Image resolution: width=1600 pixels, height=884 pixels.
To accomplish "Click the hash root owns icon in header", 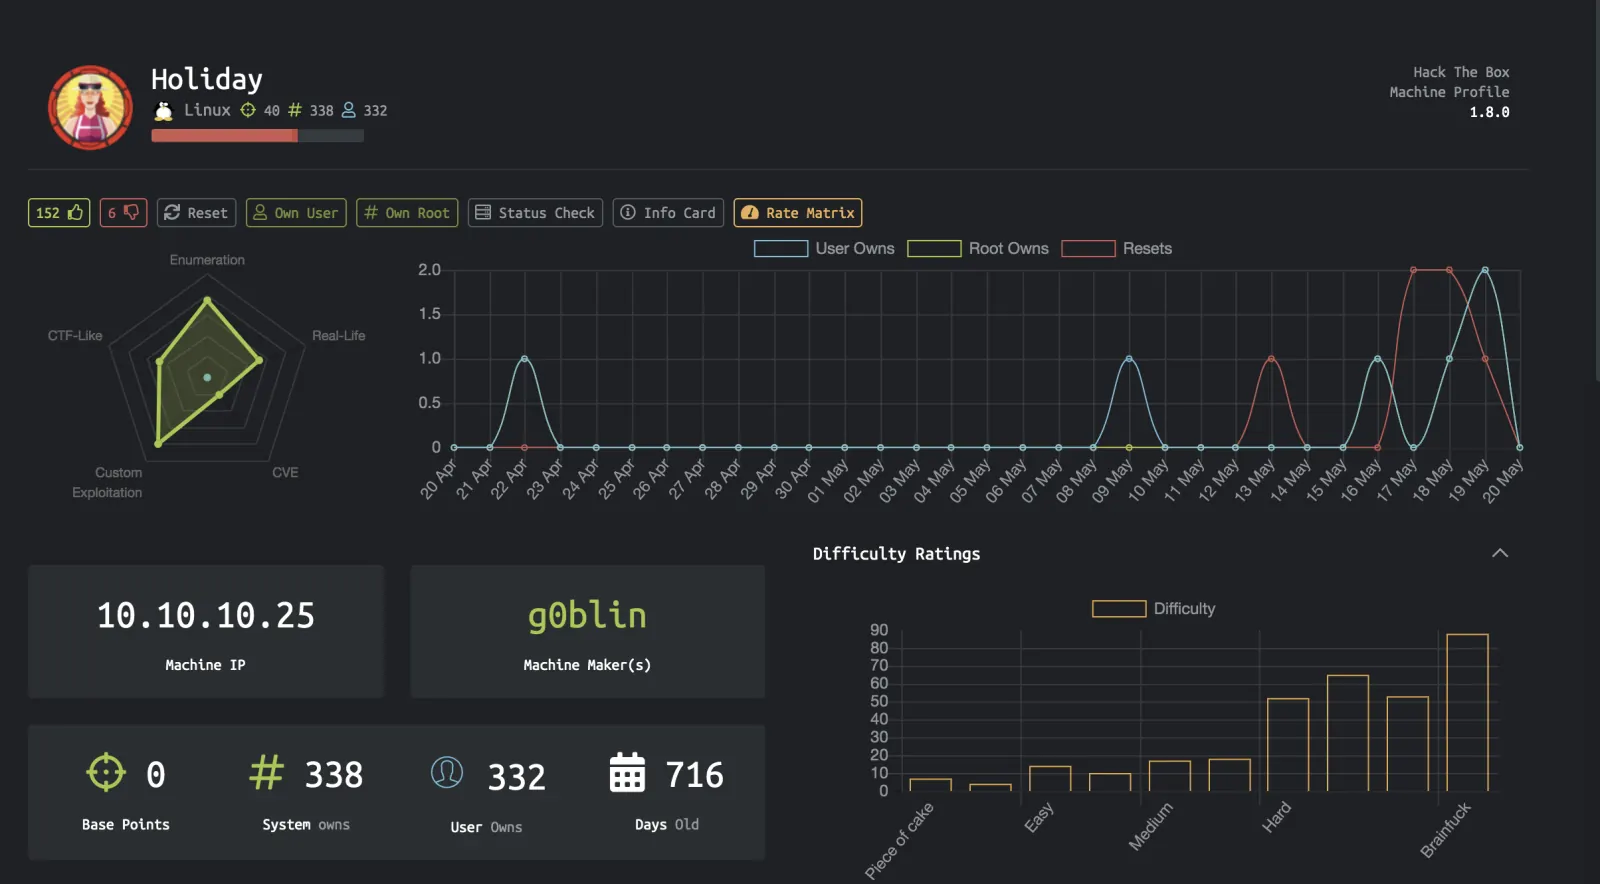I will 295,110.
